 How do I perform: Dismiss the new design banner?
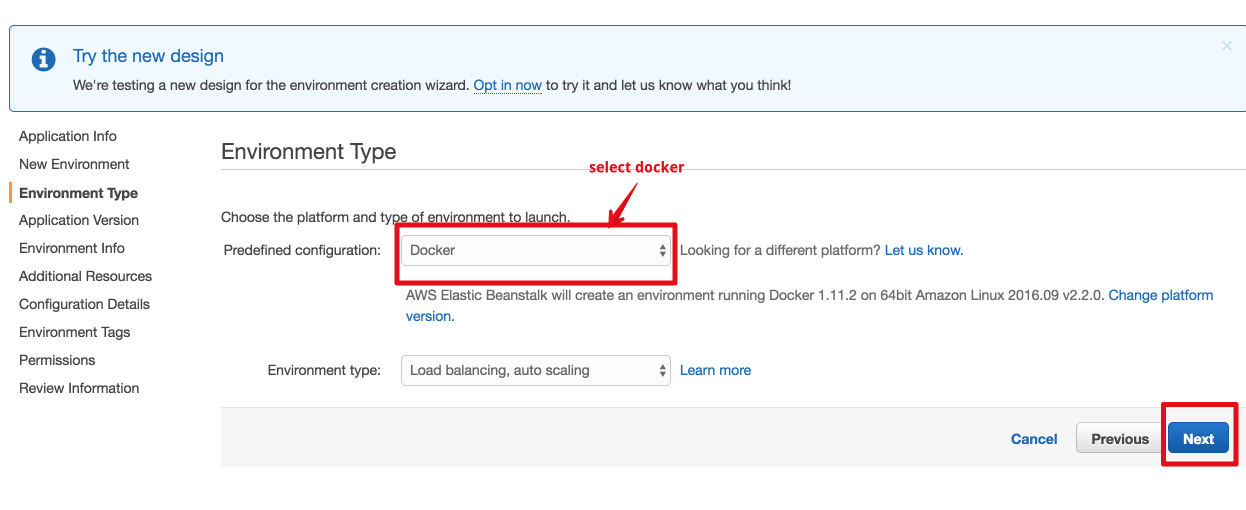tap(1227, 46)
